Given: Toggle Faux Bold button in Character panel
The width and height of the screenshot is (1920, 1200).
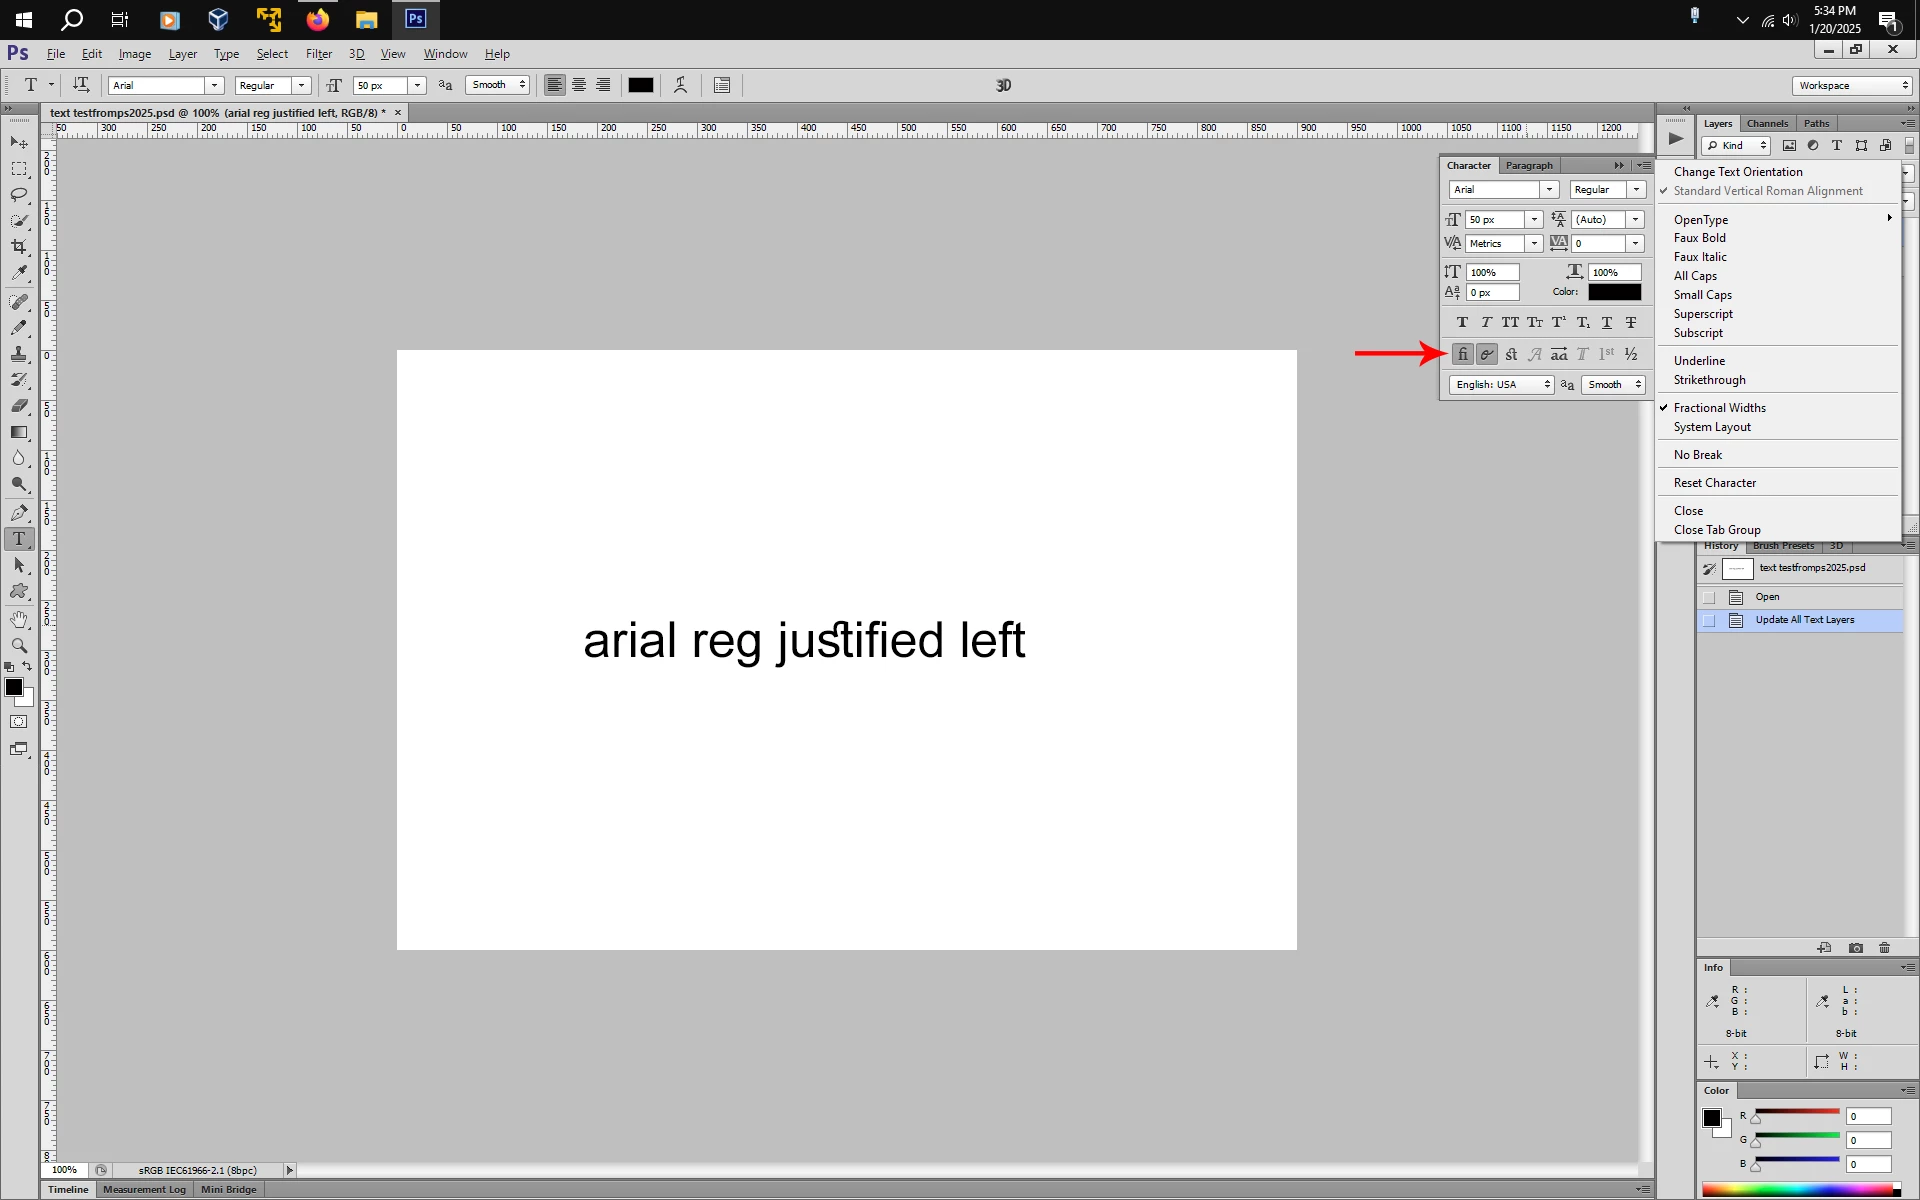Looking at the screenshot, I should [x=1462, y=322].
